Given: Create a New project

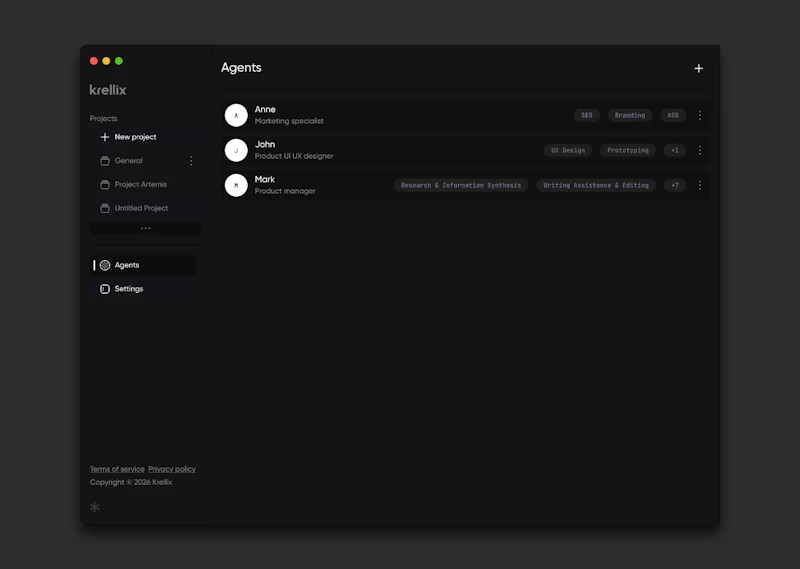Looking at the screenshot, I should click(x=143, y=137).
